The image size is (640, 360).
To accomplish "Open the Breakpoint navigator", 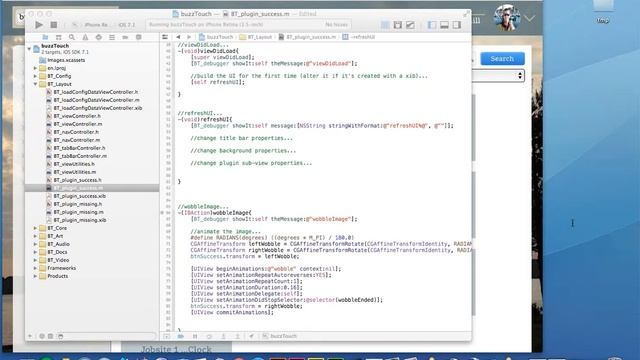I will pyautogui.click(x=125, y=37).
